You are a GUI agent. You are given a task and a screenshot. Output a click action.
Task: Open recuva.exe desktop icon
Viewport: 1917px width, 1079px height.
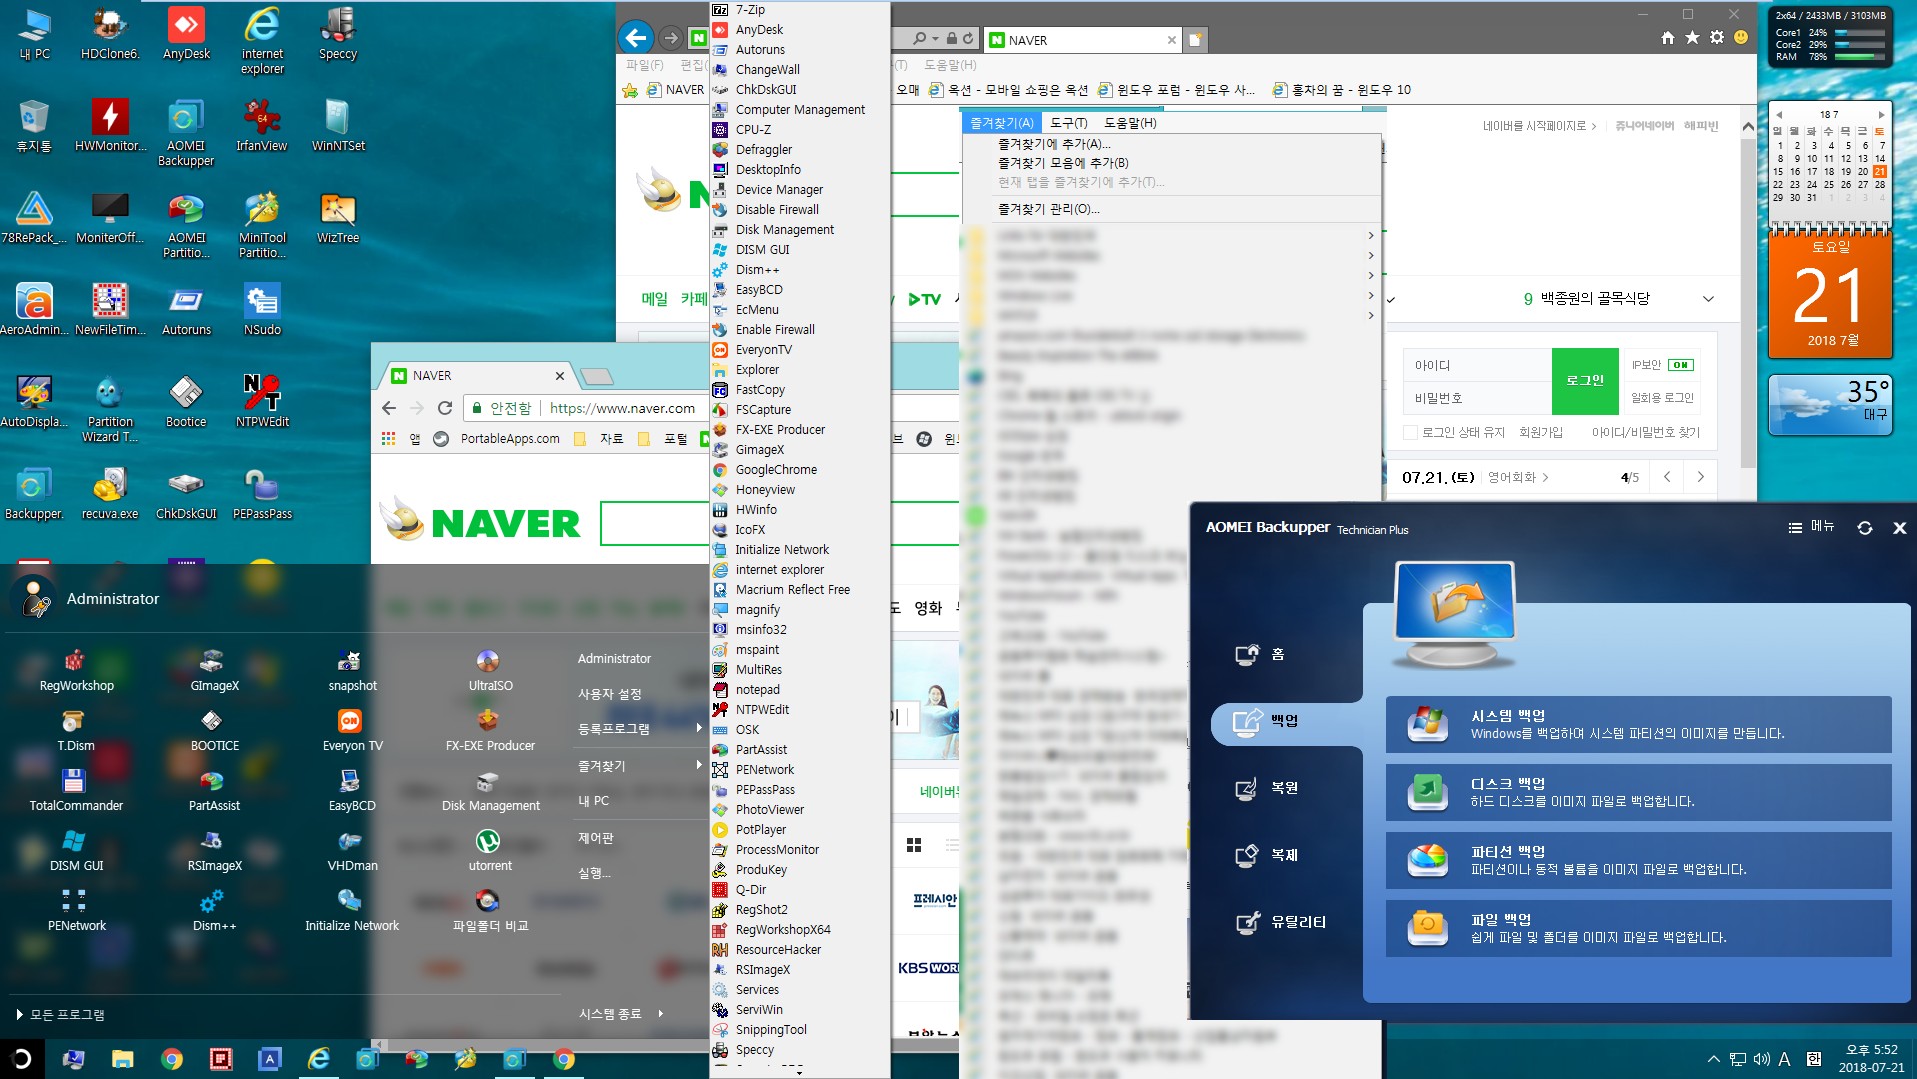pyautogui.click(x=110, y=494)
